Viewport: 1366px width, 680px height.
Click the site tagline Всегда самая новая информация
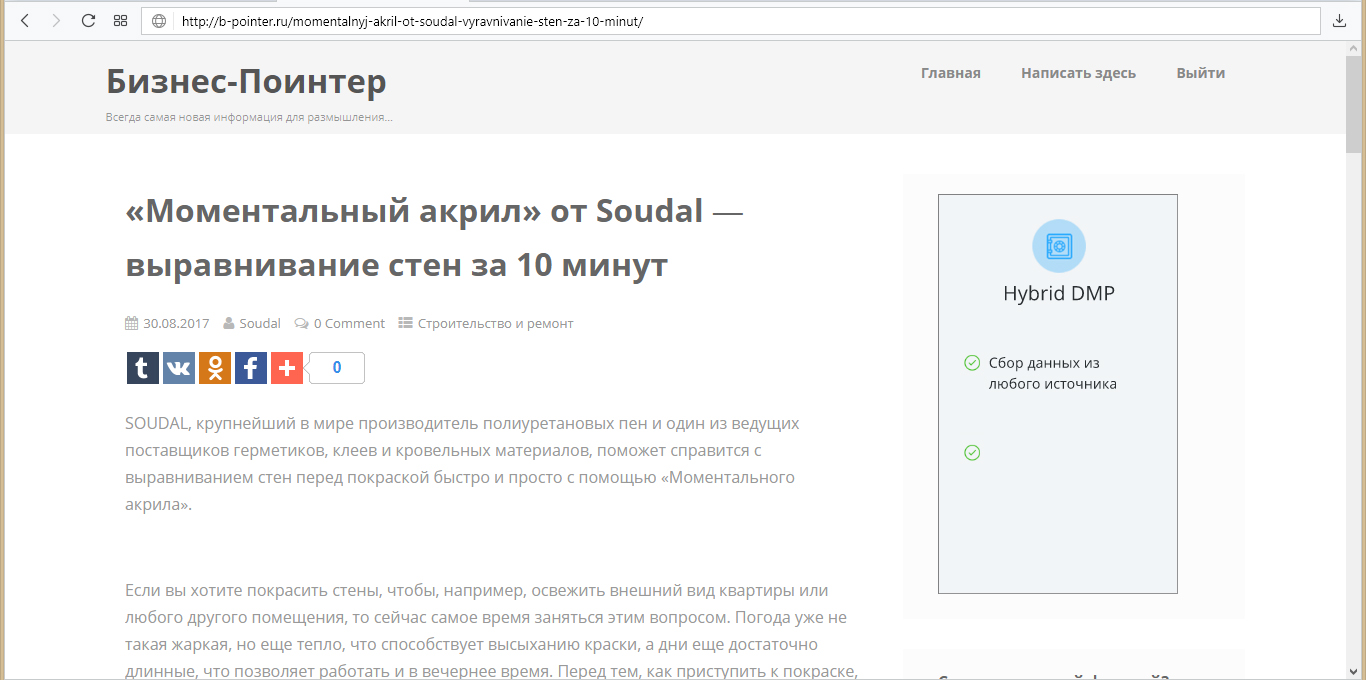point(249,117)
